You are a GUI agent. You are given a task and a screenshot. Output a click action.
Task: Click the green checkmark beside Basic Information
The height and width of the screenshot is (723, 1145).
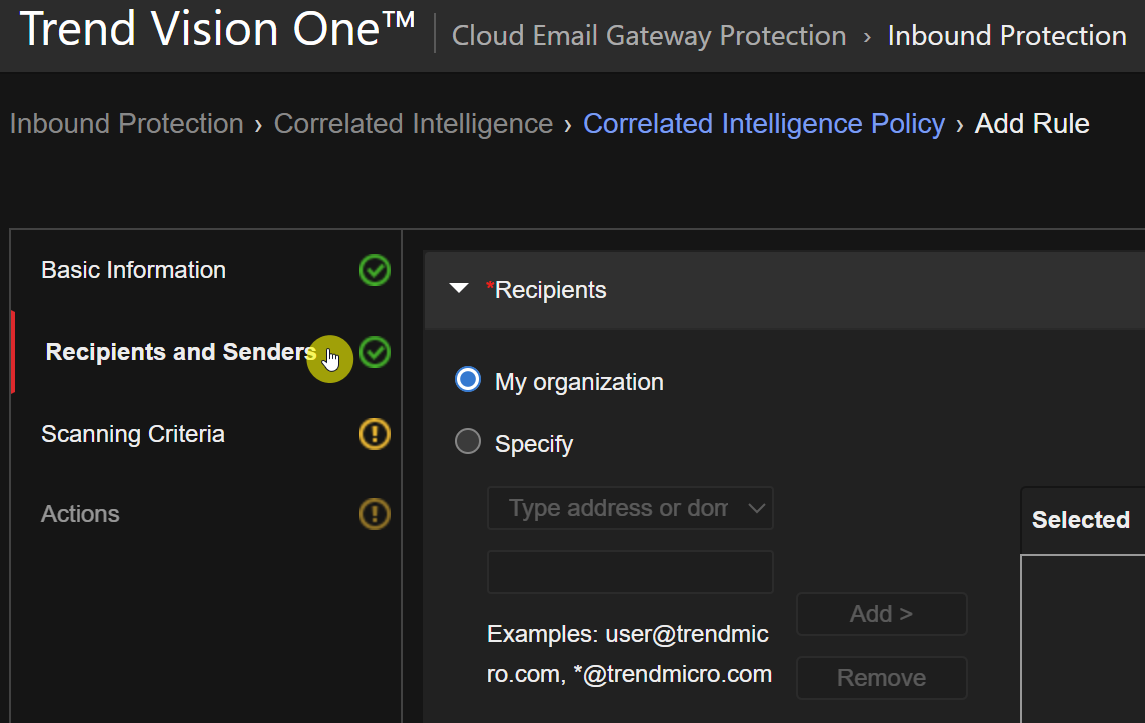pos(375,270)
